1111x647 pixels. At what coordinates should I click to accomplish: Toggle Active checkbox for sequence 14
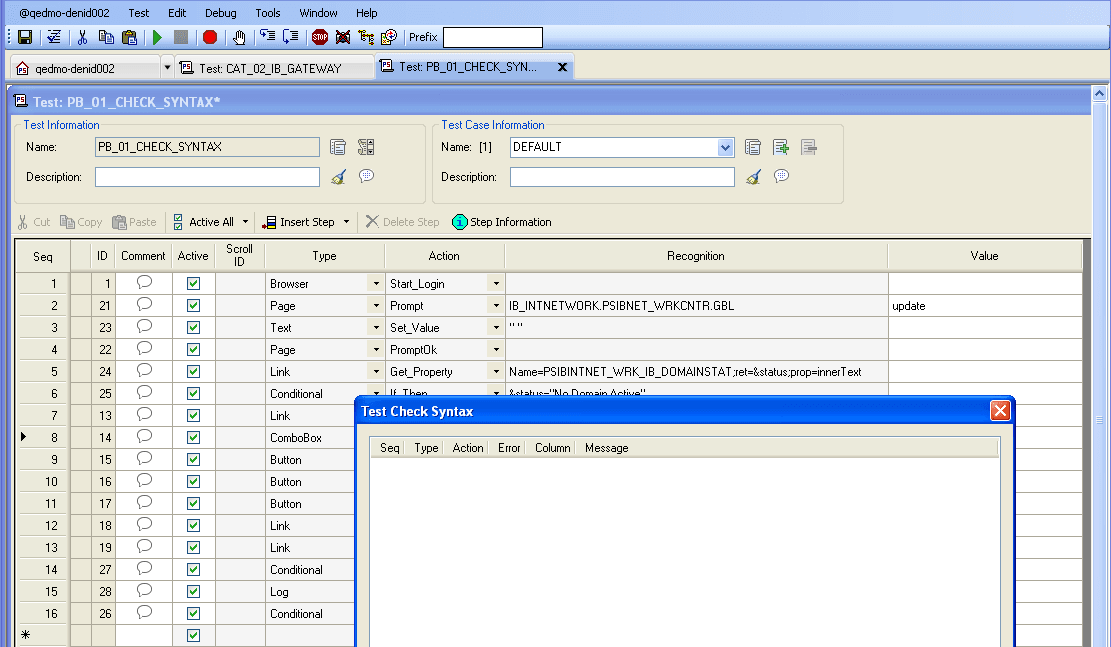click(x=193, y=569)
